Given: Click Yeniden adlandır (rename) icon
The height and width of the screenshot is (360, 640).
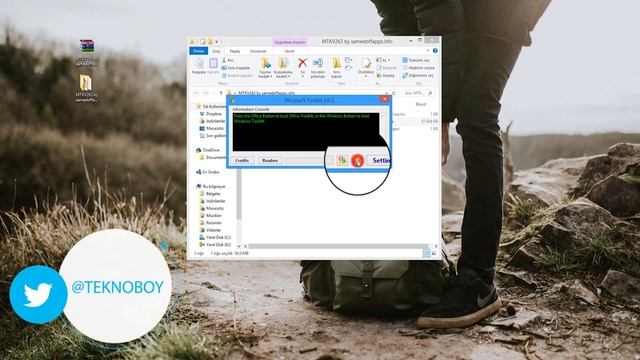Looking at the screenshot, I should 318,68.
